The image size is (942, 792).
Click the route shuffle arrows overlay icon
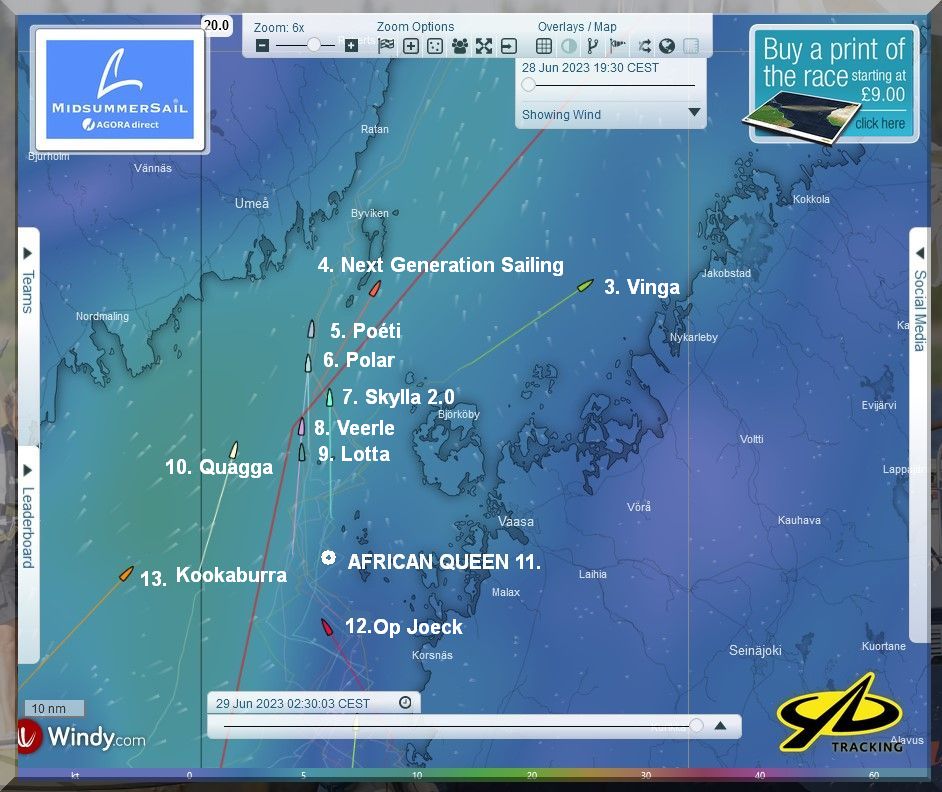pos(644,45)
